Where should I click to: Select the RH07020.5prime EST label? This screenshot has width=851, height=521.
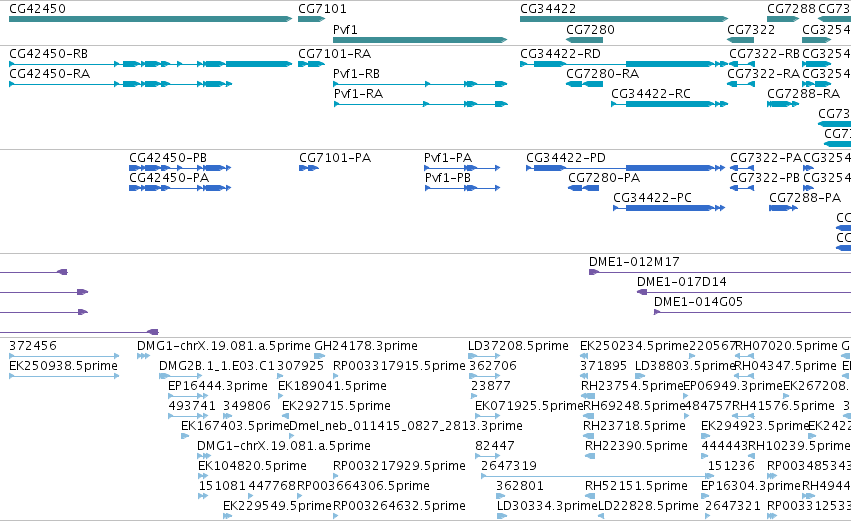786,346
